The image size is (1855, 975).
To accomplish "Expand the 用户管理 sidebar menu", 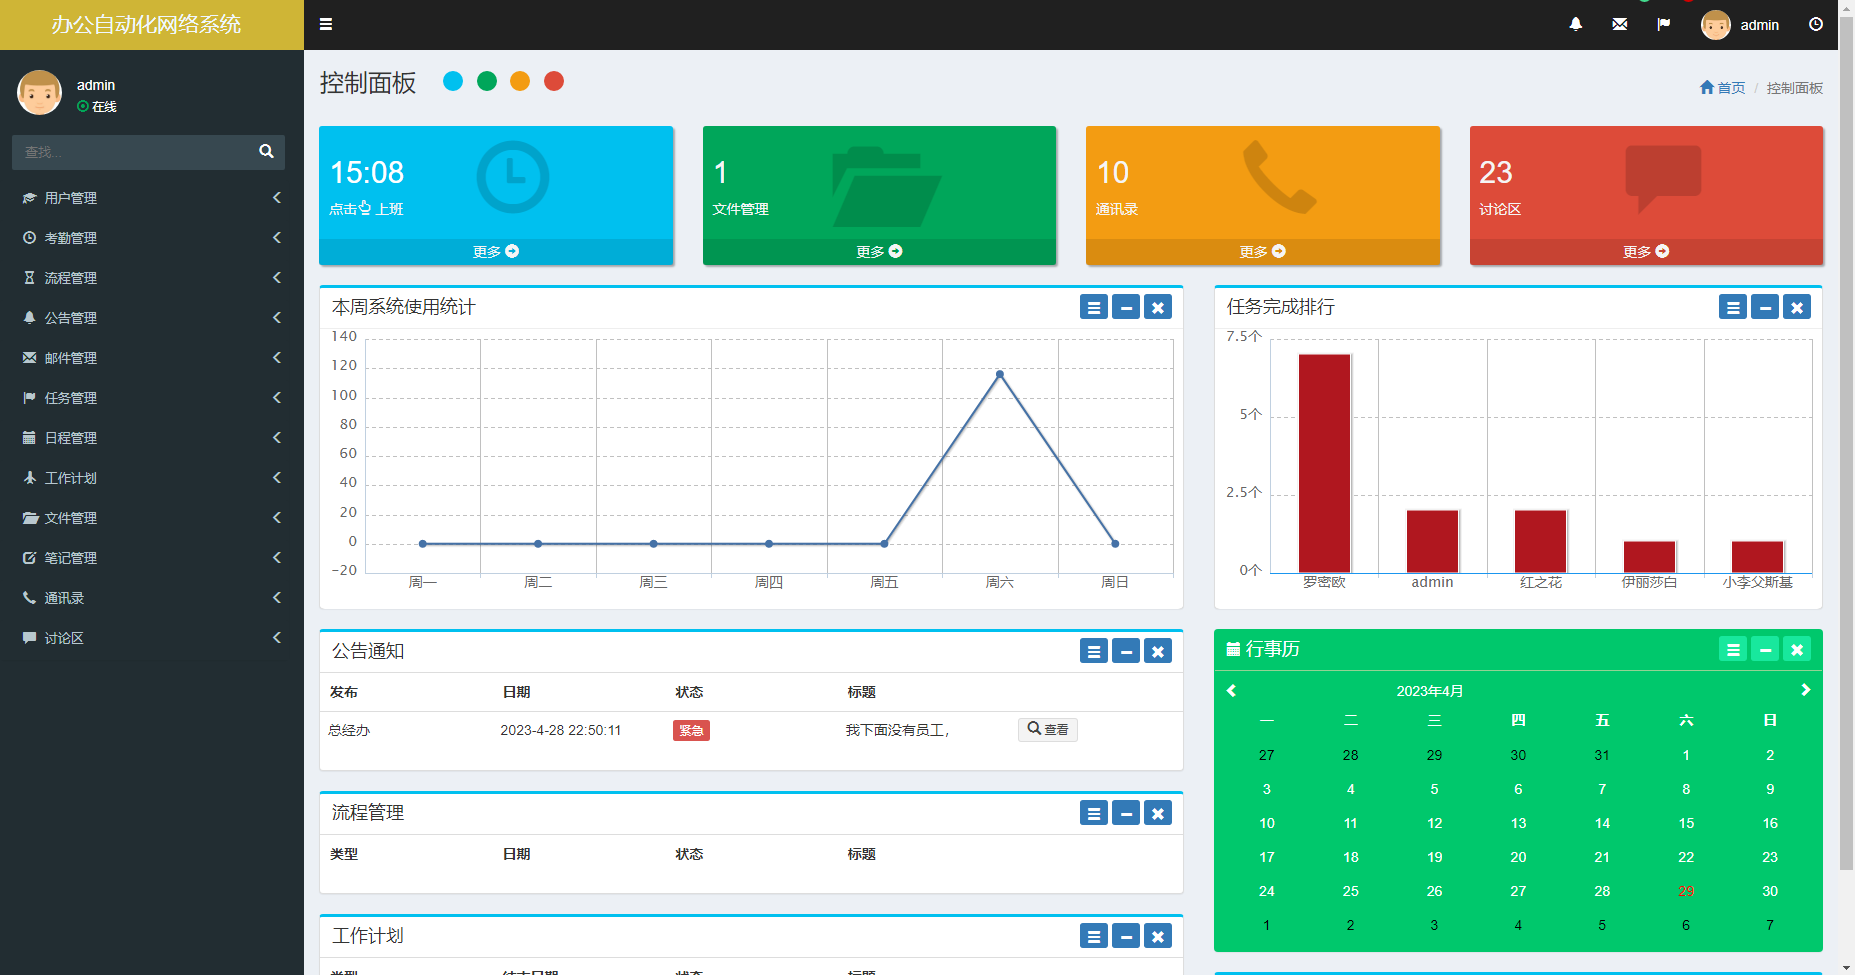I will pyautogui.click(x=150, y=198).
